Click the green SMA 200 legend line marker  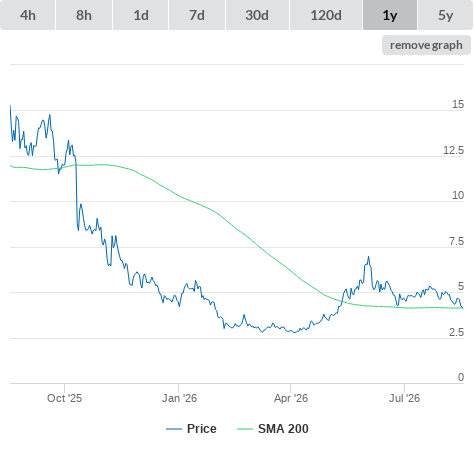click(x=245, y=429)
